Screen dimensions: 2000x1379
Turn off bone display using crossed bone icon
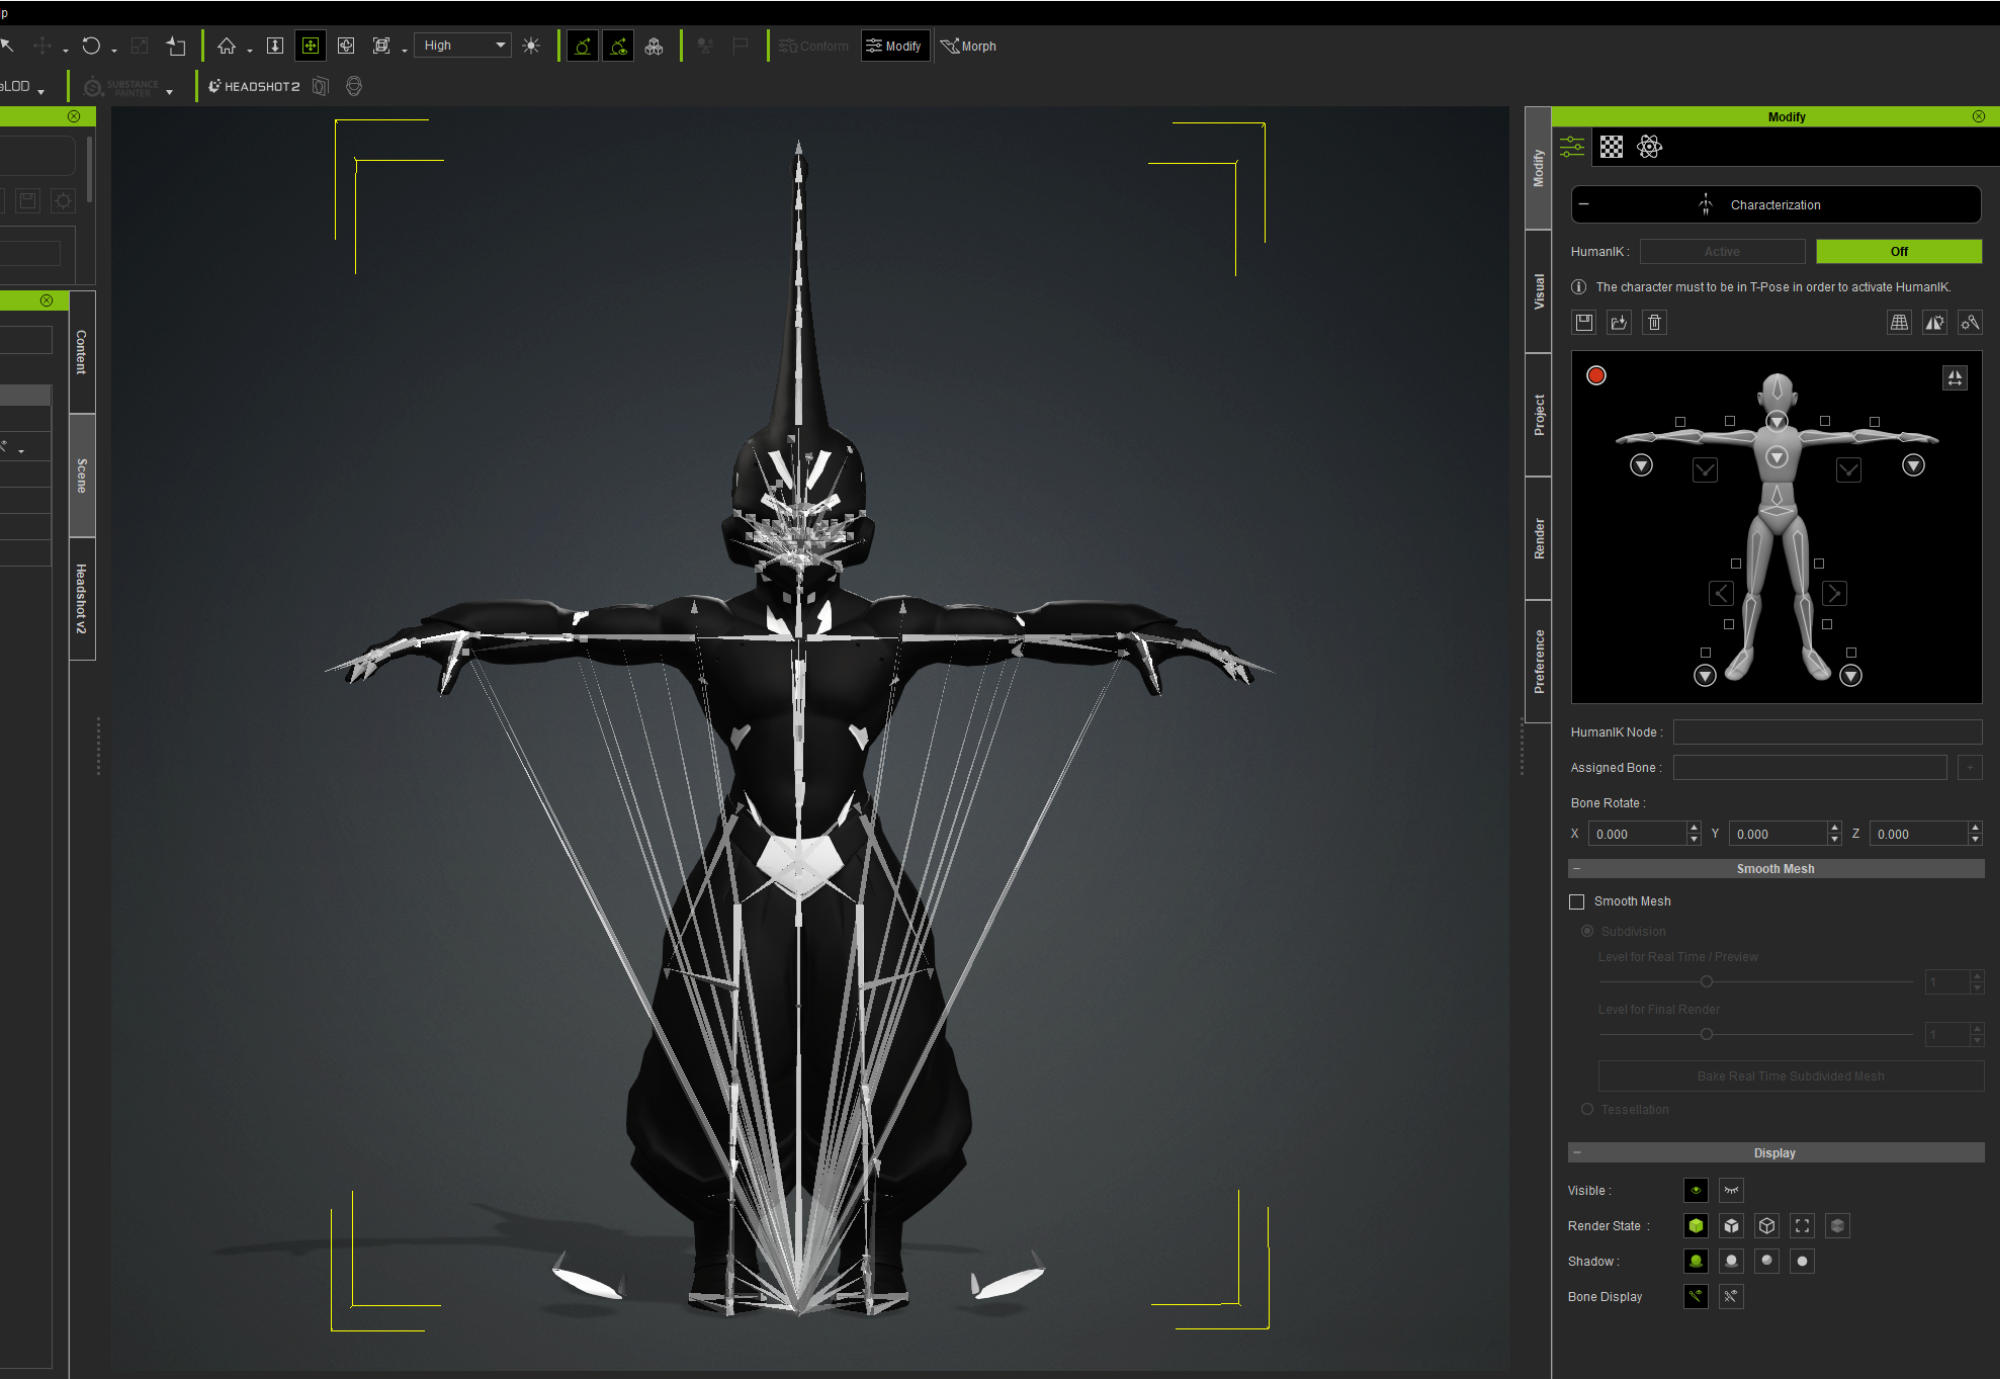[1731, 1297]
